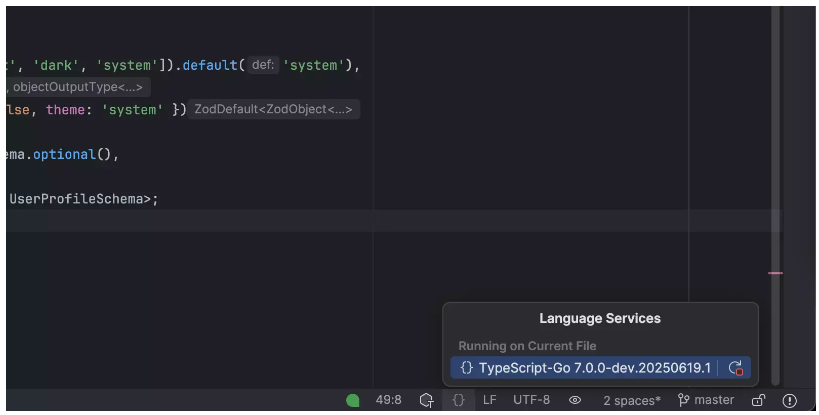Restart the TypeScript-Go language service
The image size is (819, 415).
(735, 368)
